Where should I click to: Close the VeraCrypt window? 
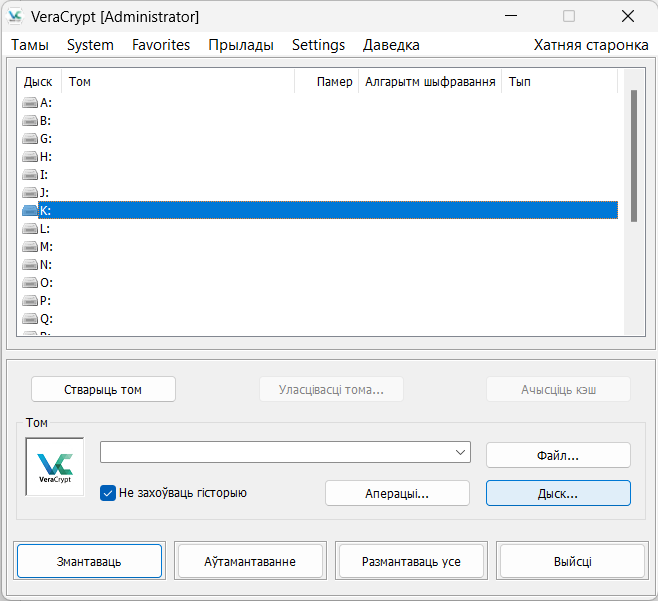[628, 16]
